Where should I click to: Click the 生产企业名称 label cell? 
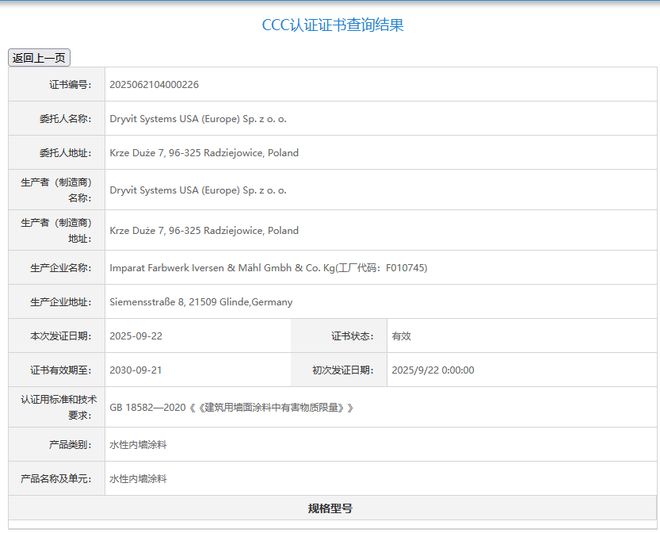[x=56, y=268]
